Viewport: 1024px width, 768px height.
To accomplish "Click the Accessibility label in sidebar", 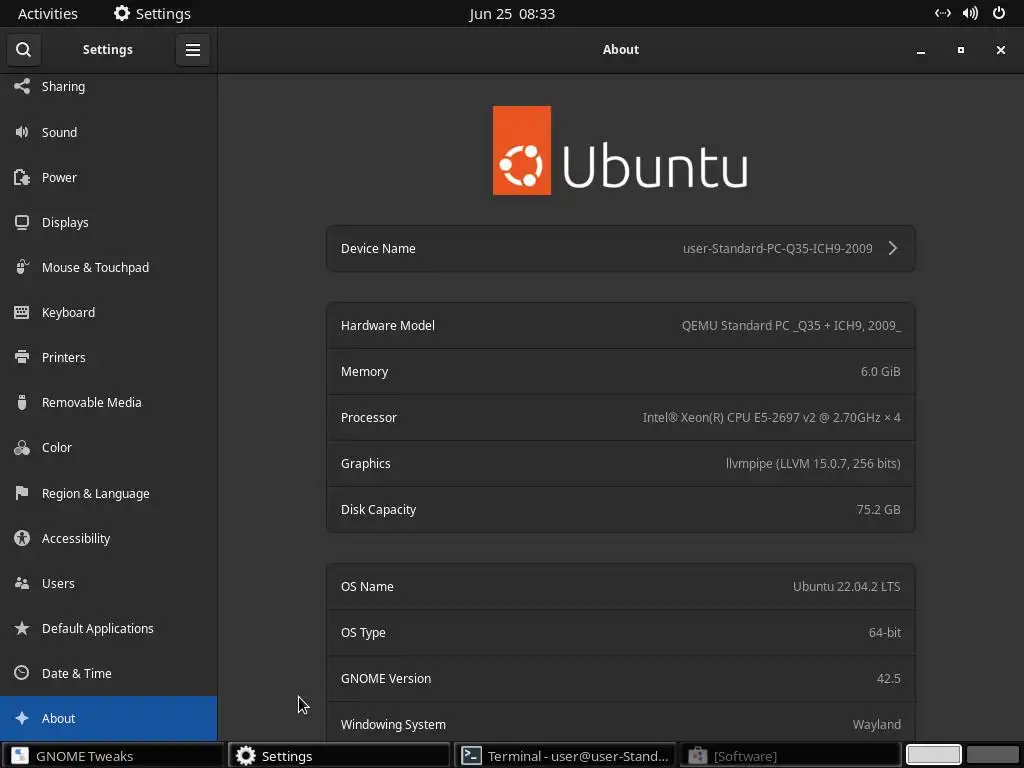I will pyautogui.click(x=76, y=538).
